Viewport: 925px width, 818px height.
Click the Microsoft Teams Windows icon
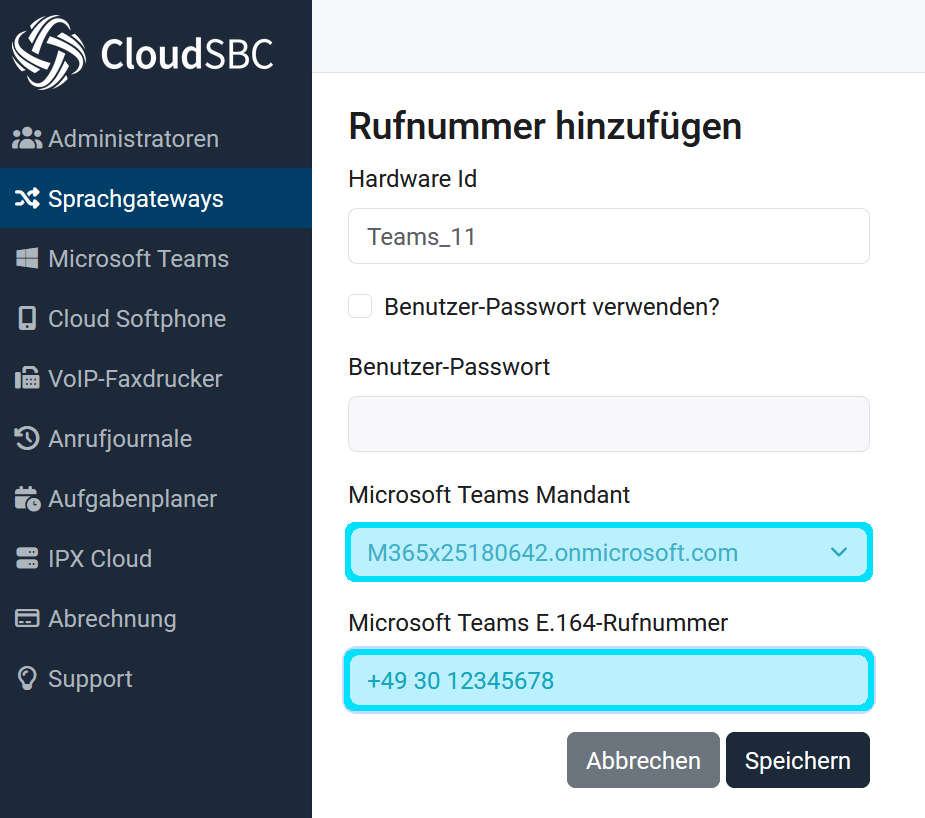[x=27, y=259]
